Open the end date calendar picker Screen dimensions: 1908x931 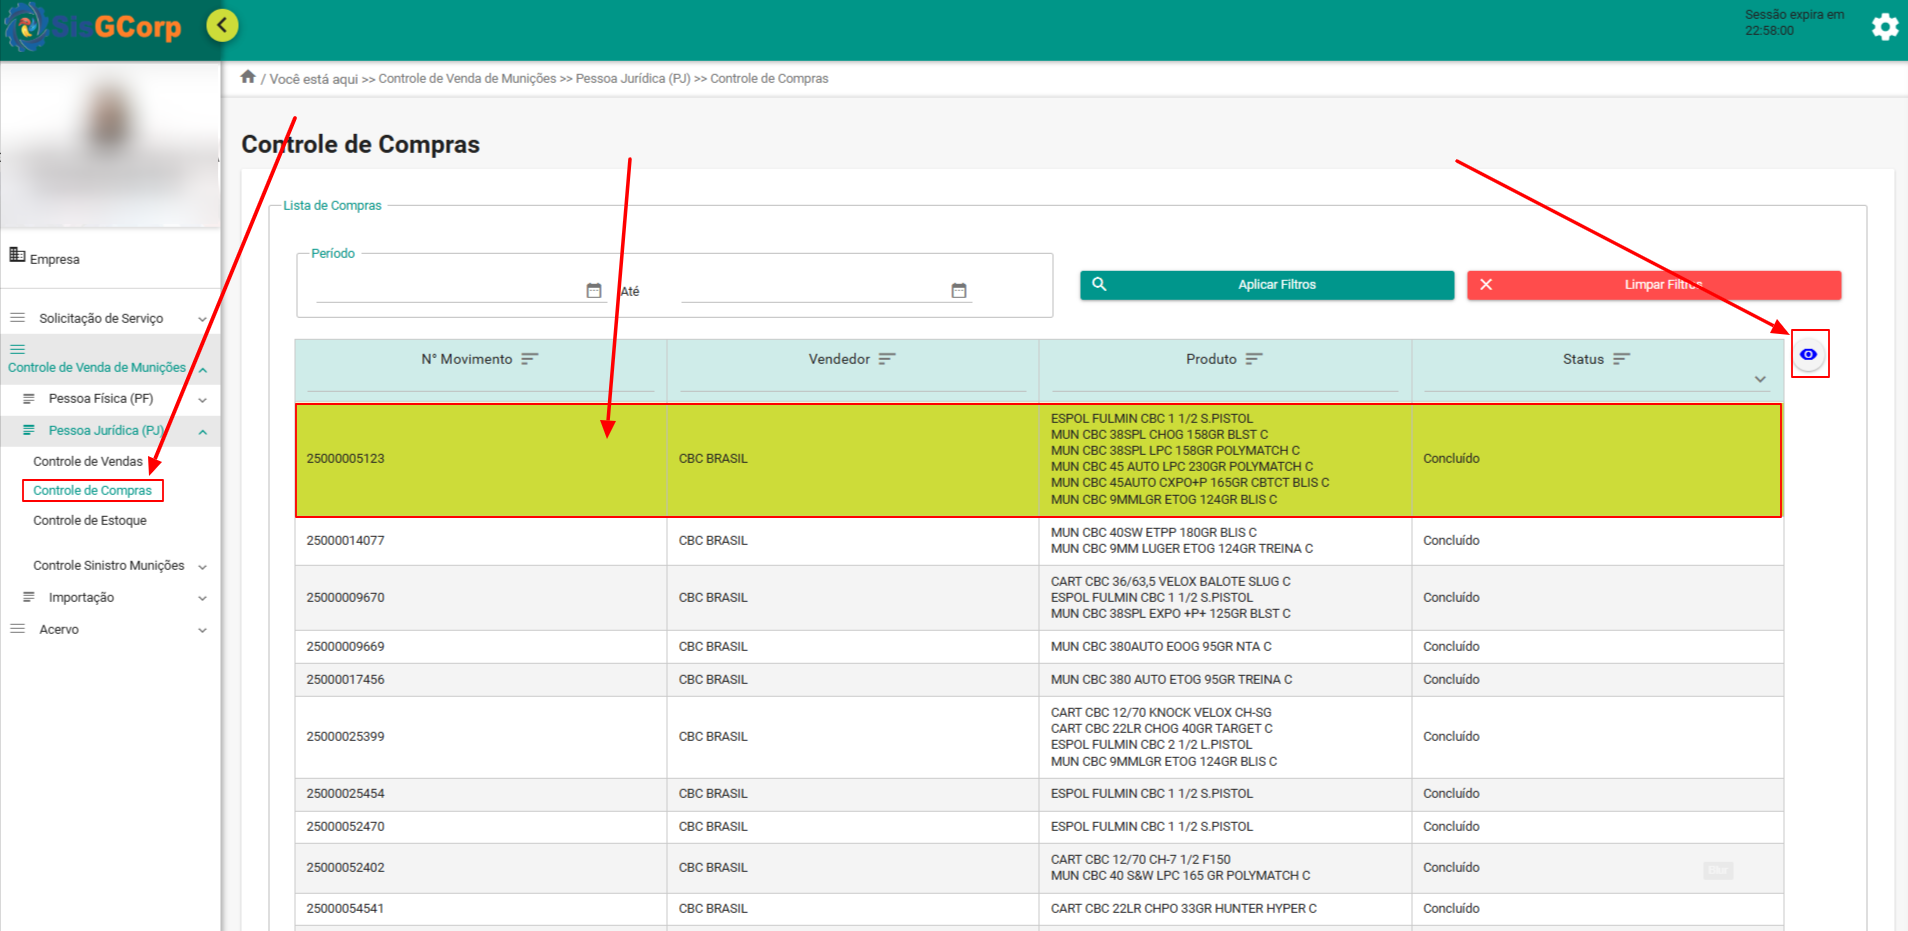tap(959, 291)
